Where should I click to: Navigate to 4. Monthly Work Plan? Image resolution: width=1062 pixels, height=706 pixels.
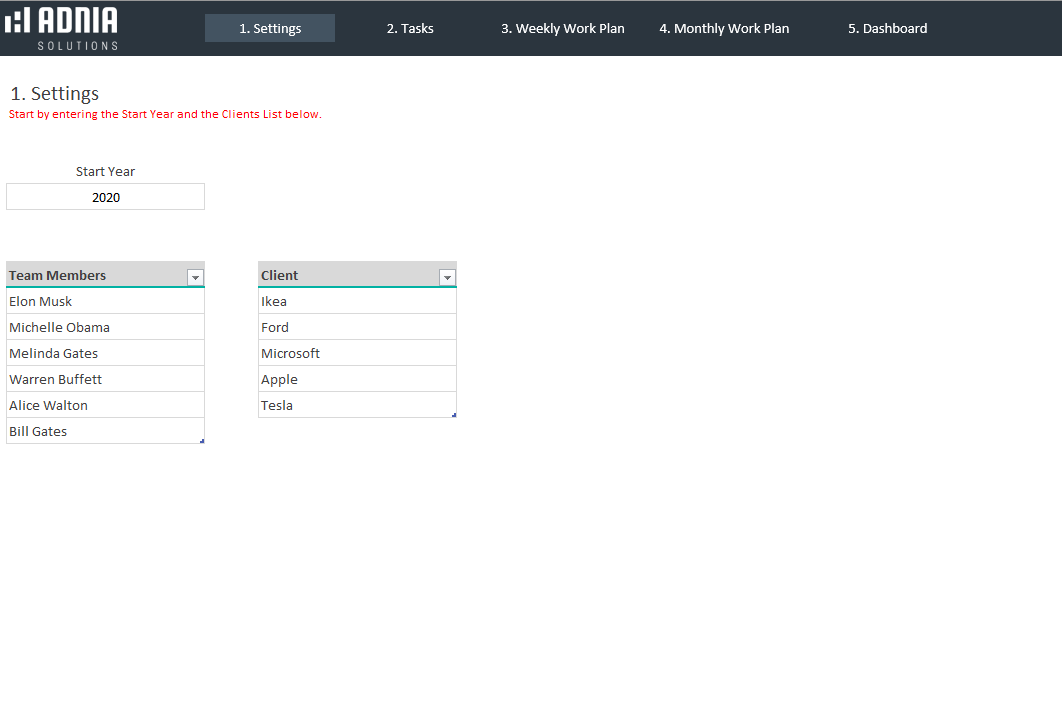(724, 29)
